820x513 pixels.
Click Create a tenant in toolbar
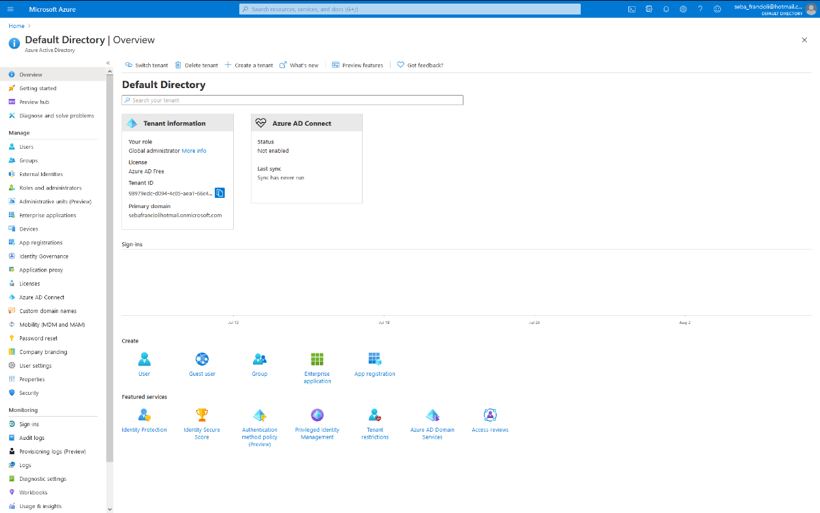click(x=249, y=65)
